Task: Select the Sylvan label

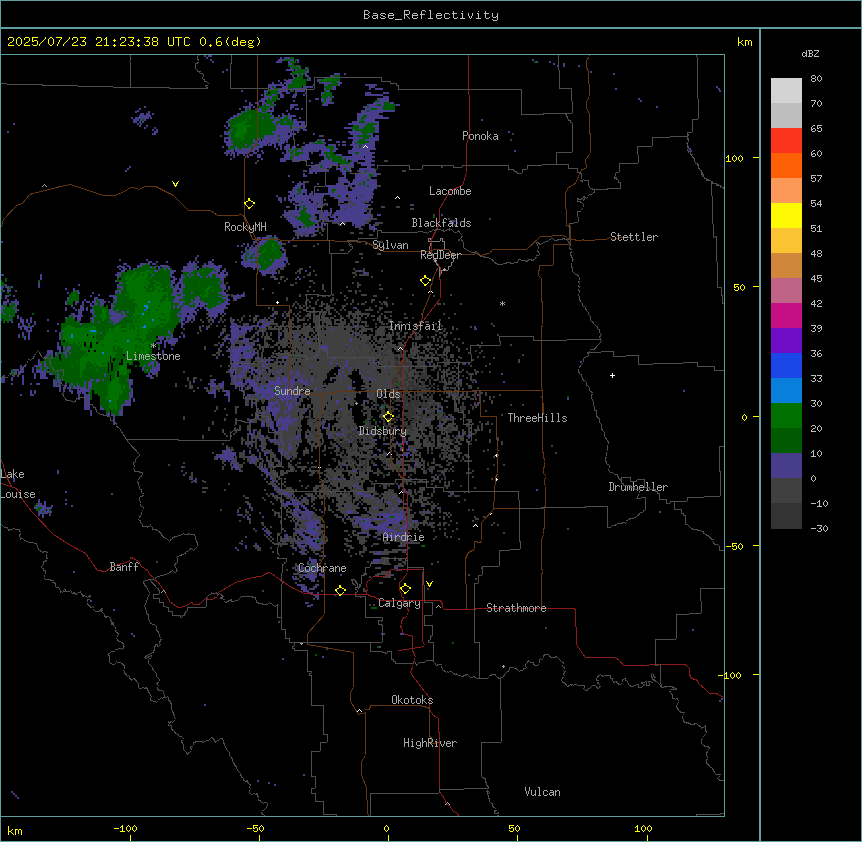Action: pos(390,245)
